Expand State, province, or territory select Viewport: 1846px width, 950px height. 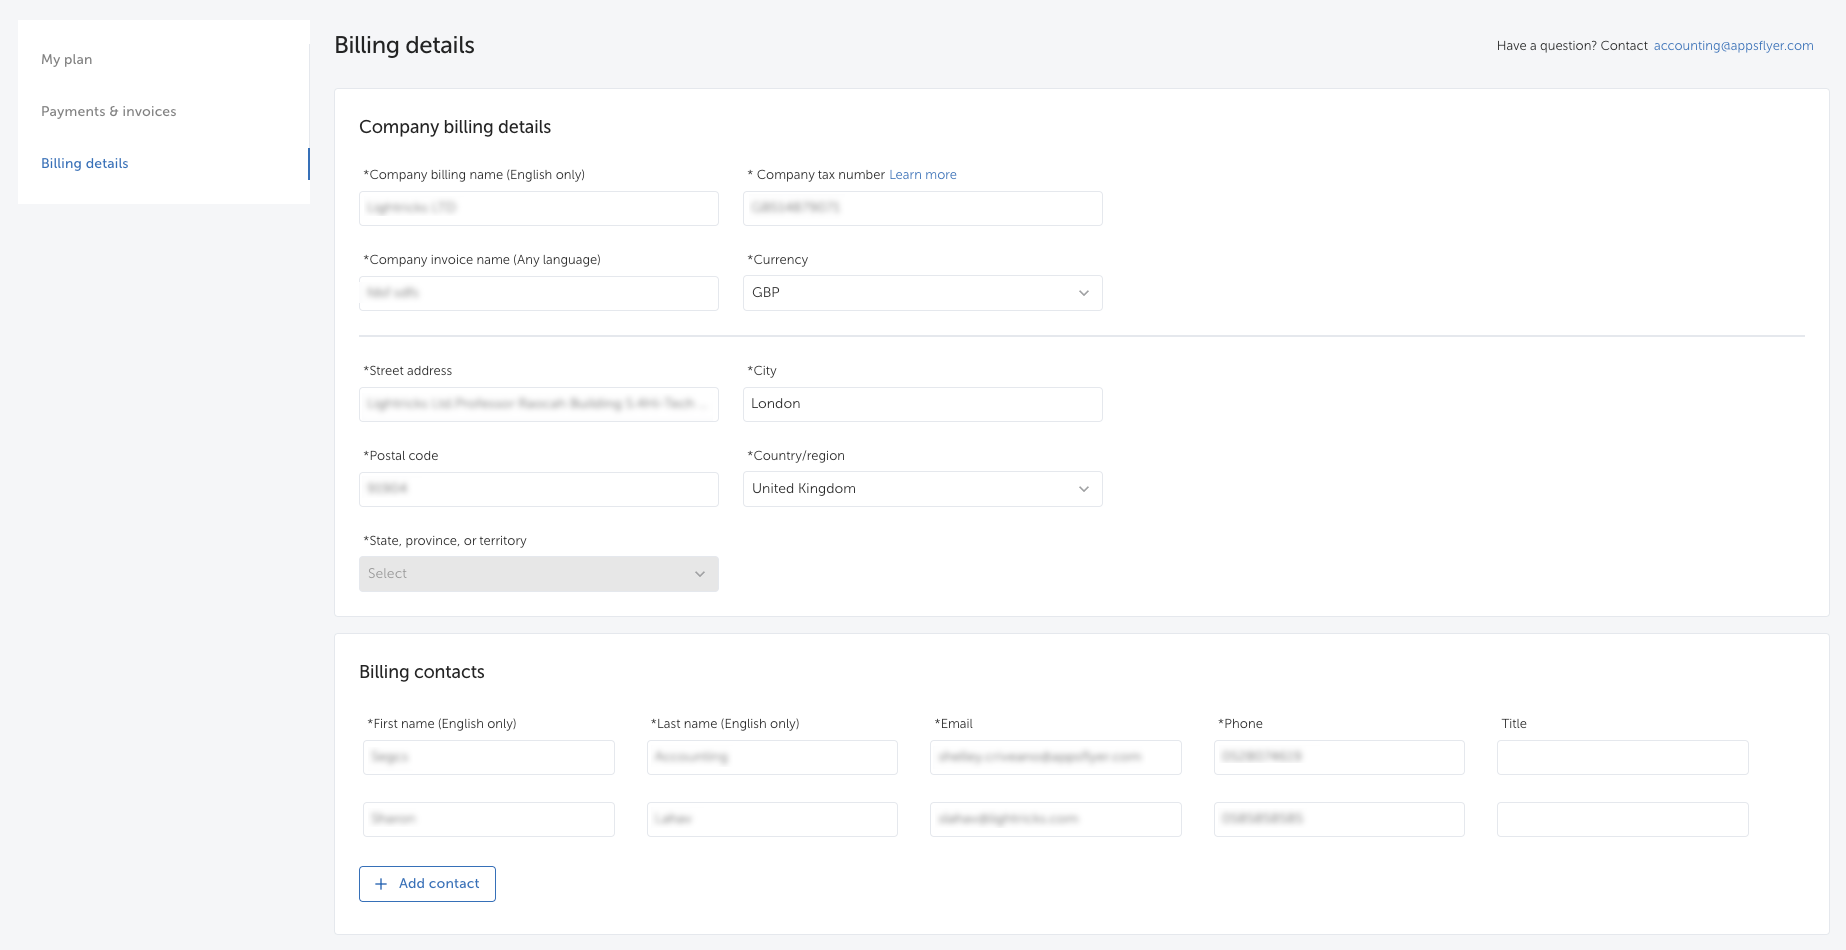click(x=538, y=574)
